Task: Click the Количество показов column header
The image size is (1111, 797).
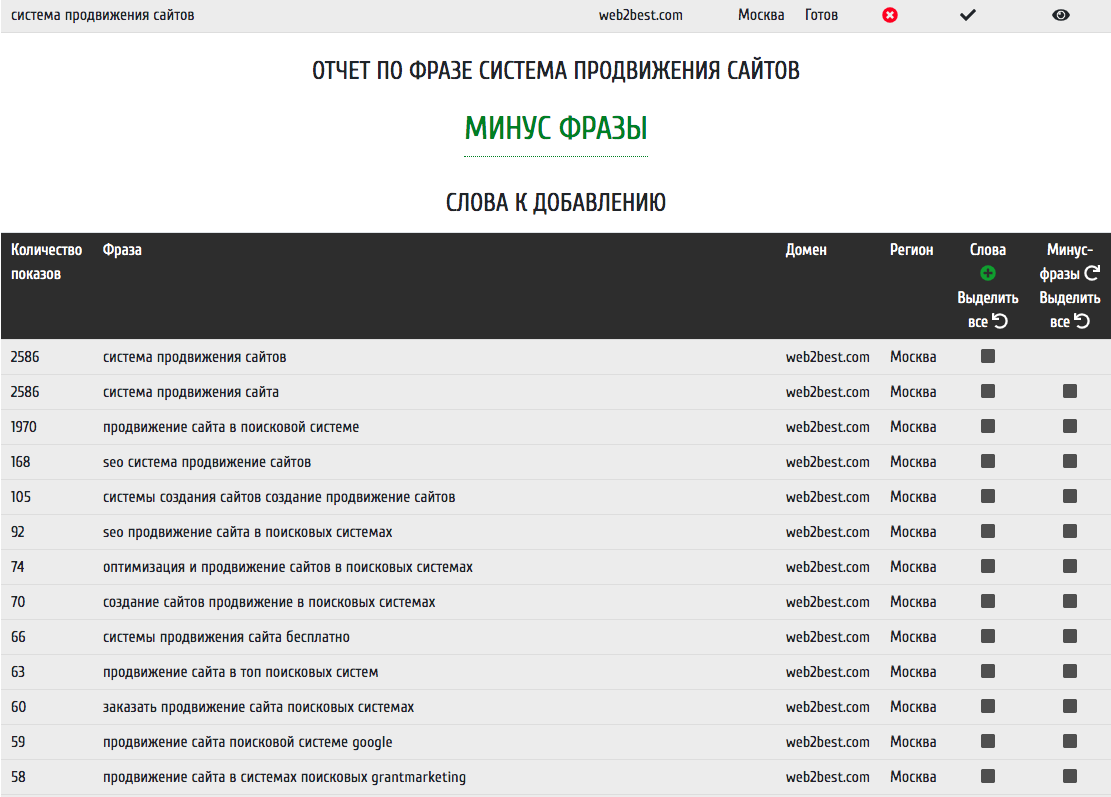Action: pos(46,262)
